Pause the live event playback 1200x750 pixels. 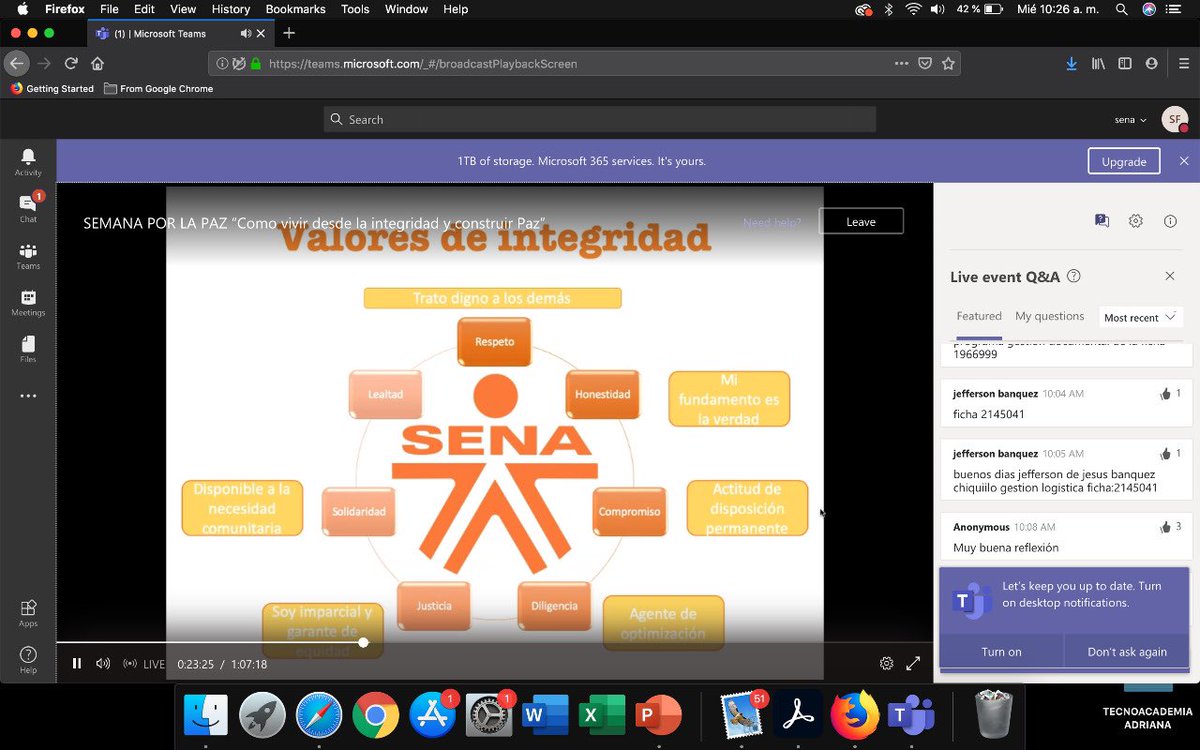click(77, 663)
